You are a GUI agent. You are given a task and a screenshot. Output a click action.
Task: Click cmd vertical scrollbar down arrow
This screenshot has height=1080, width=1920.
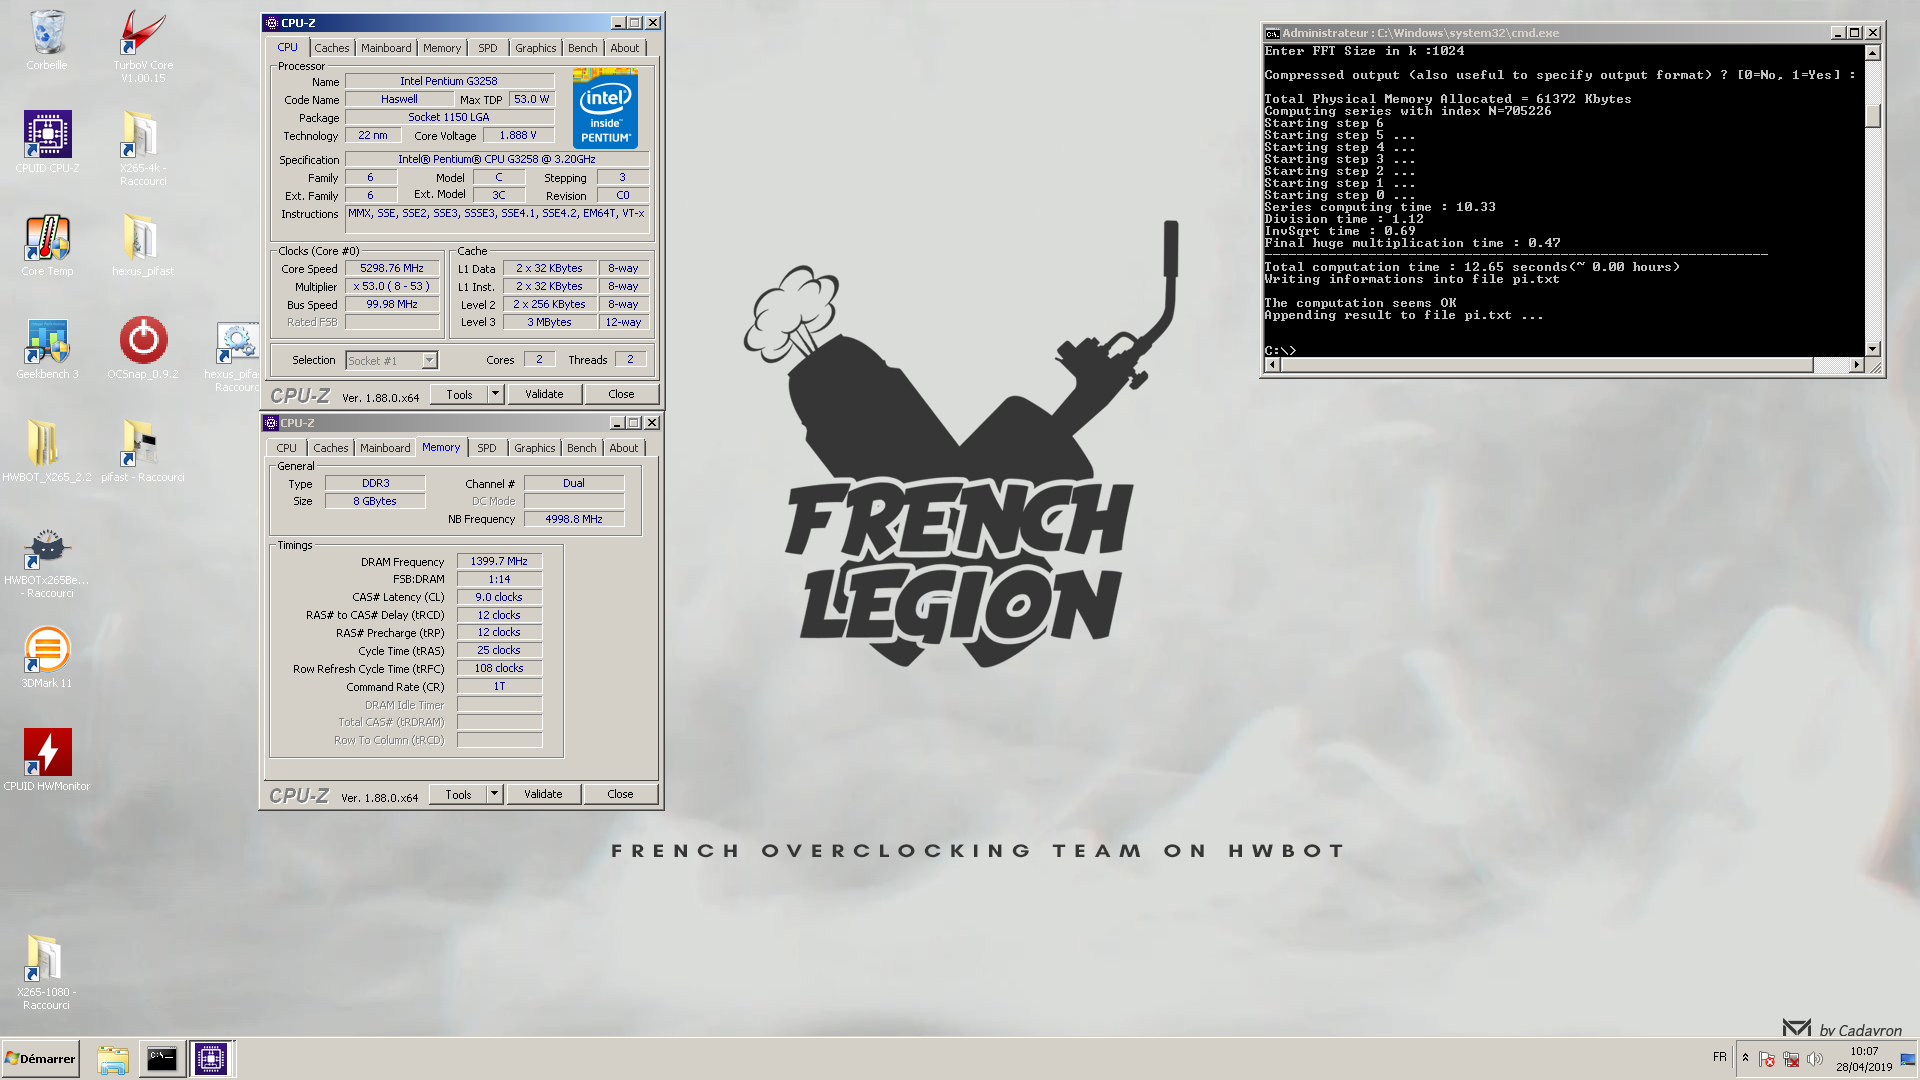pos(1873,349)
